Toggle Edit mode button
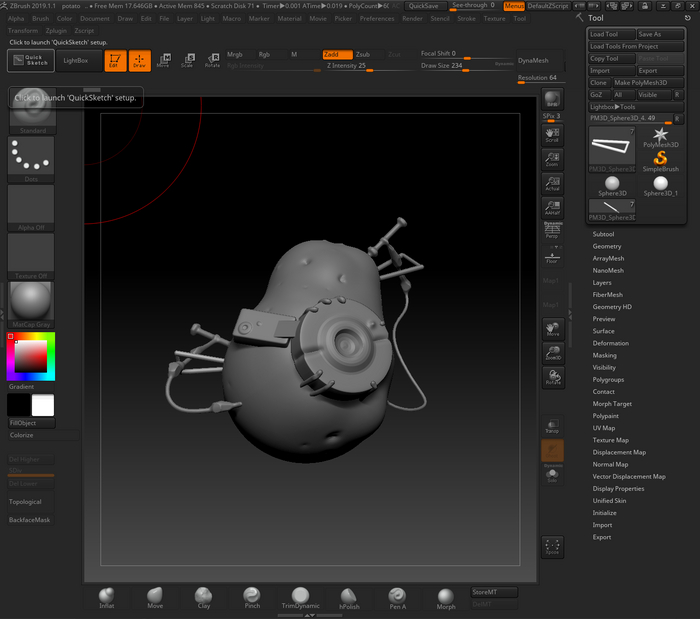The width and height of the screenshot is (700, 619). click(115, 61)
